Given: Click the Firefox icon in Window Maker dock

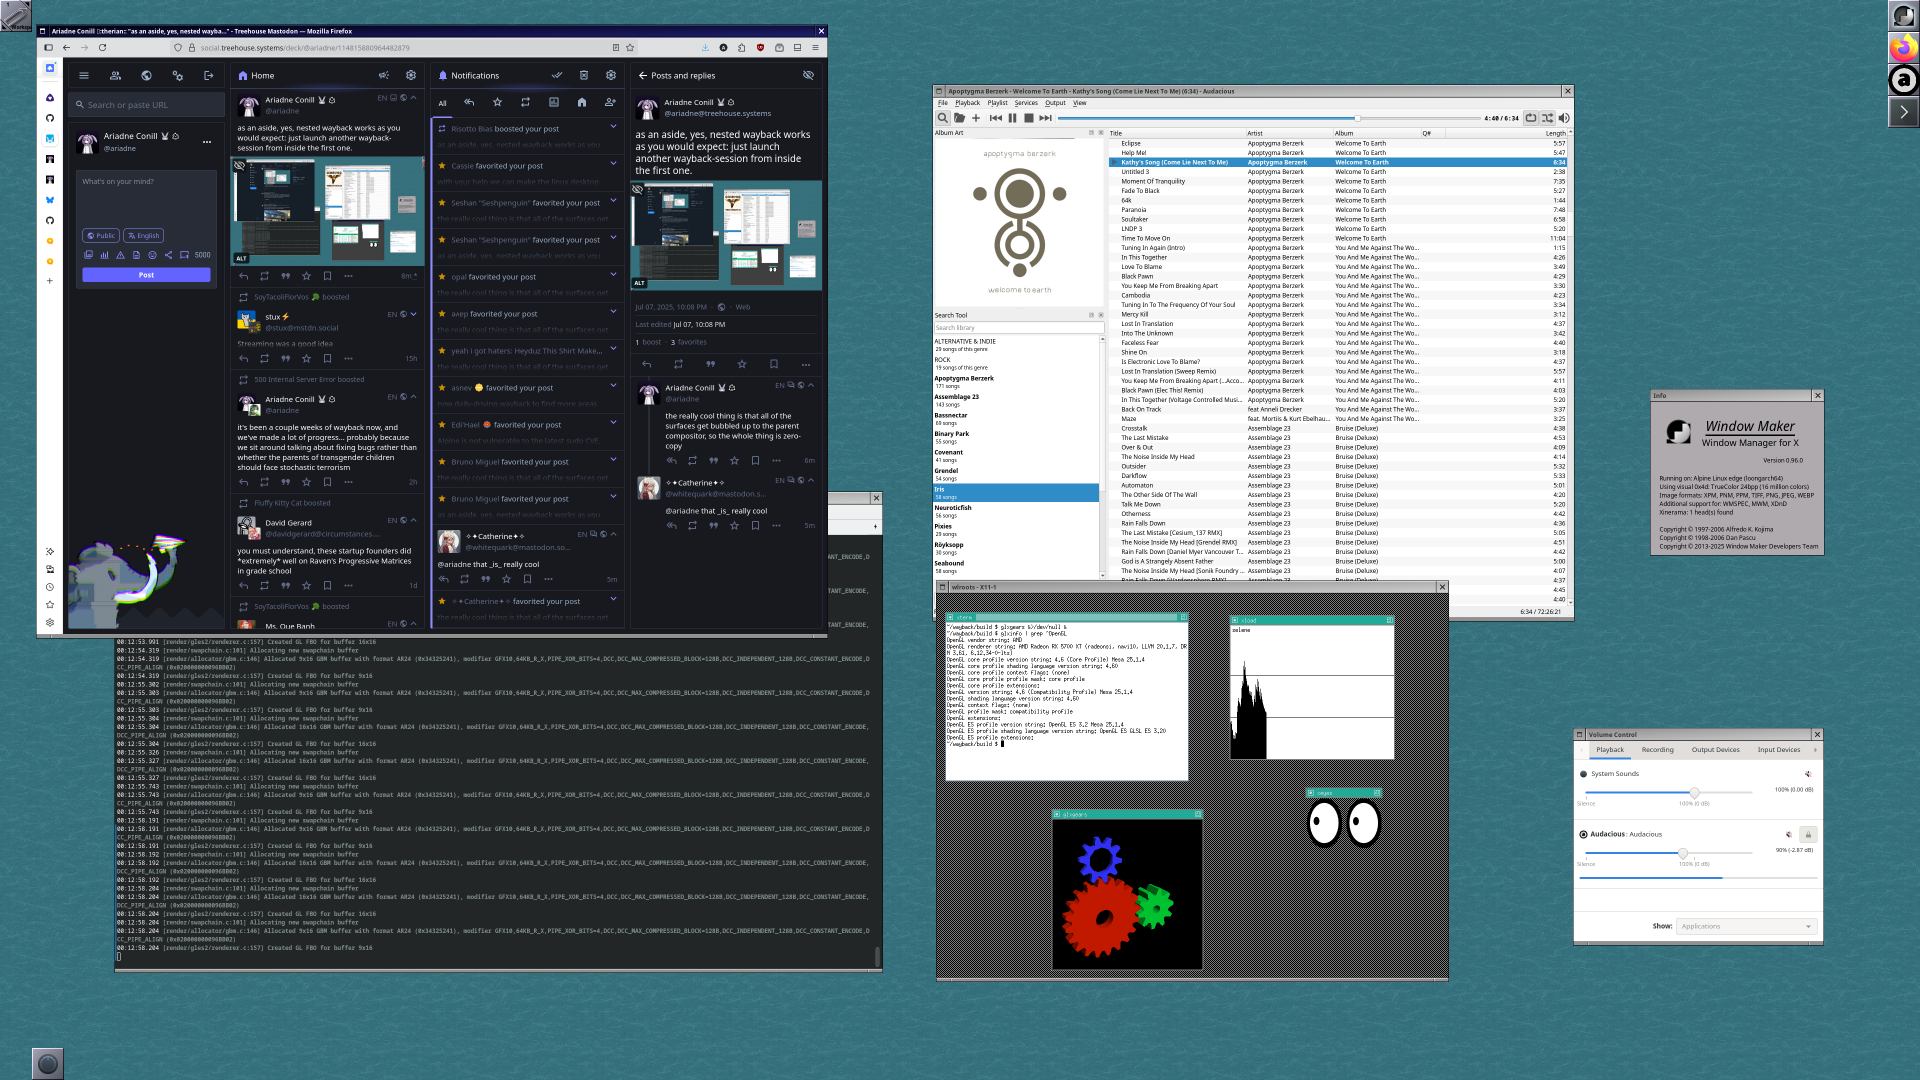Looking at the screenshot, I should tap(1903, 47).
